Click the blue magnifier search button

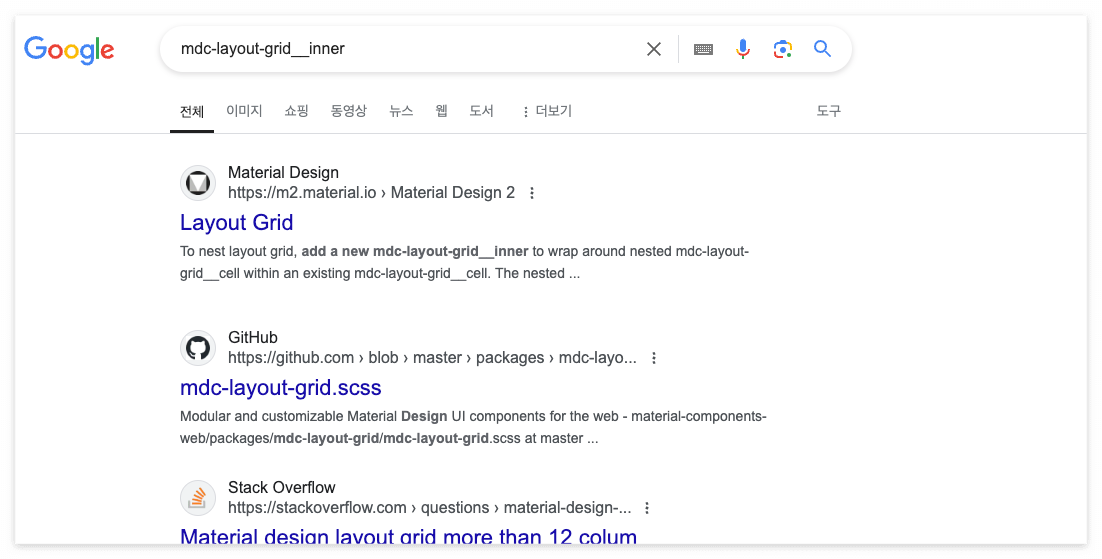tap(822, 49)
